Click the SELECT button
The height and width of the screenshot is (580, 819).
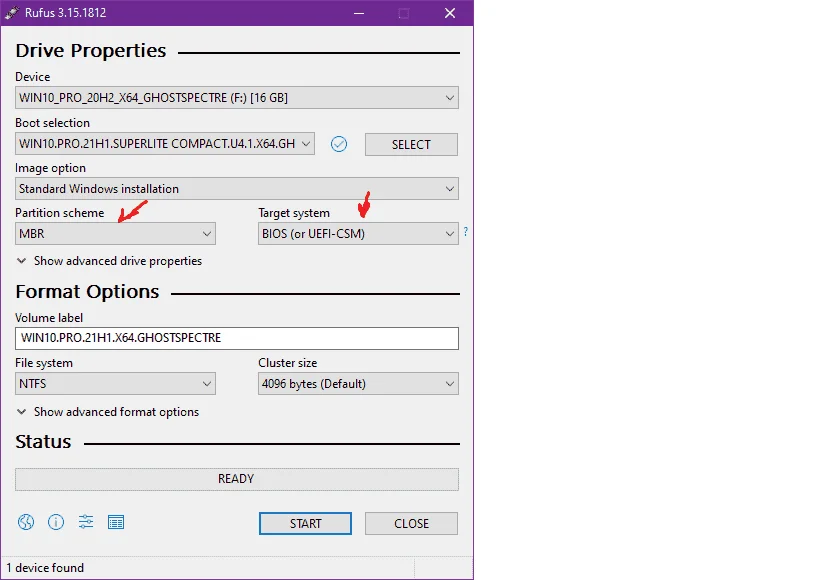[x=411, y=144]
